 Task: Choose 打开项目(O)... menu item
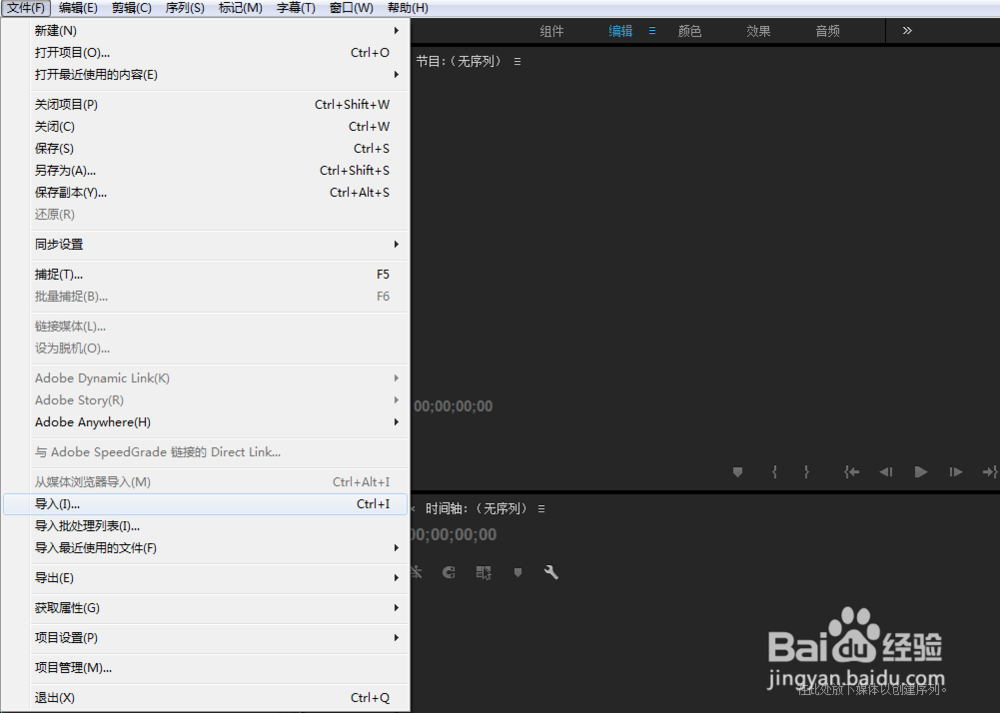[206, 53]
